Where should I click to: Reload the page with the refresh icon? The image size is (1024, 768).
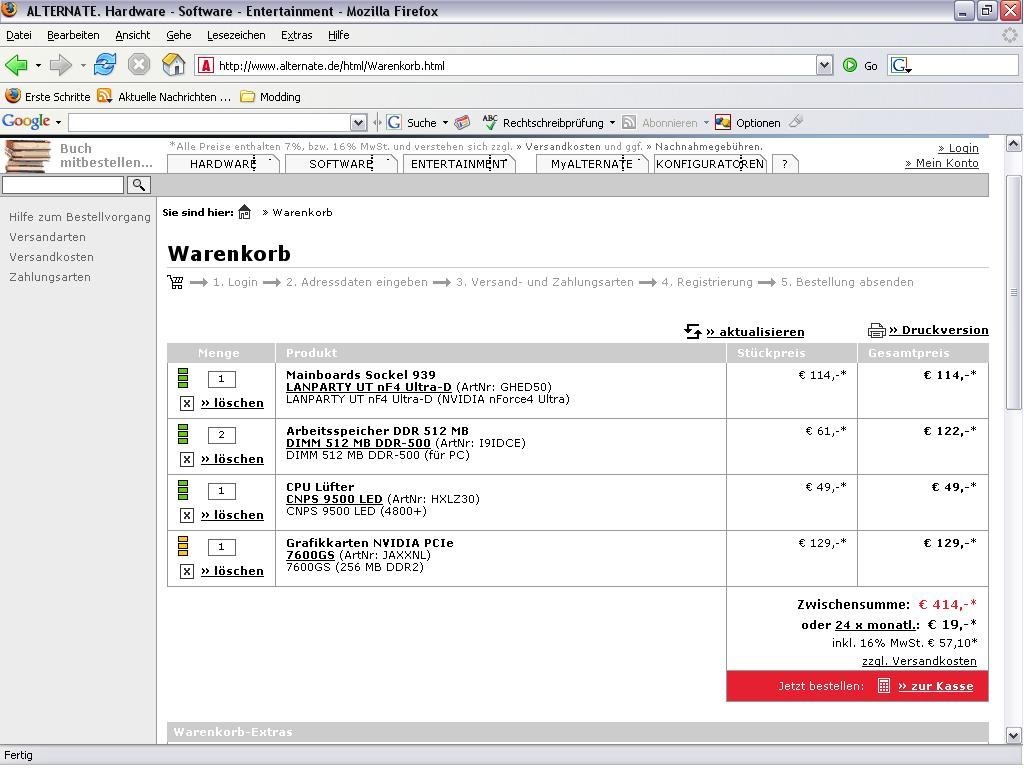pyautogui.click(x=105, y=65)
